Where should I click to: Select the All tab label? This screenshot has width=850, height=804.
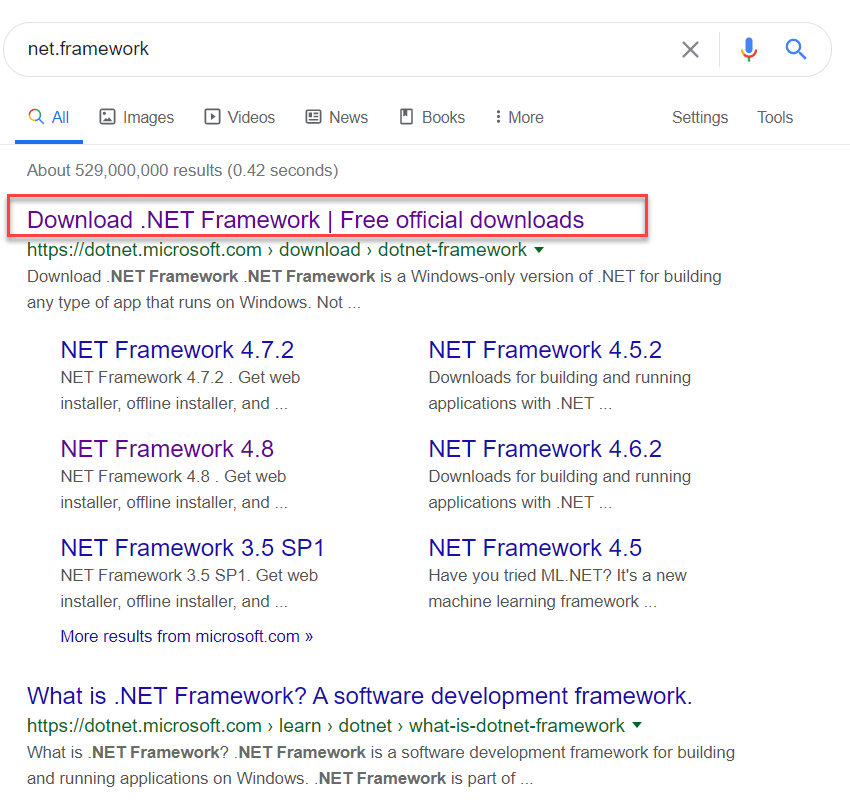pos(60,118)
